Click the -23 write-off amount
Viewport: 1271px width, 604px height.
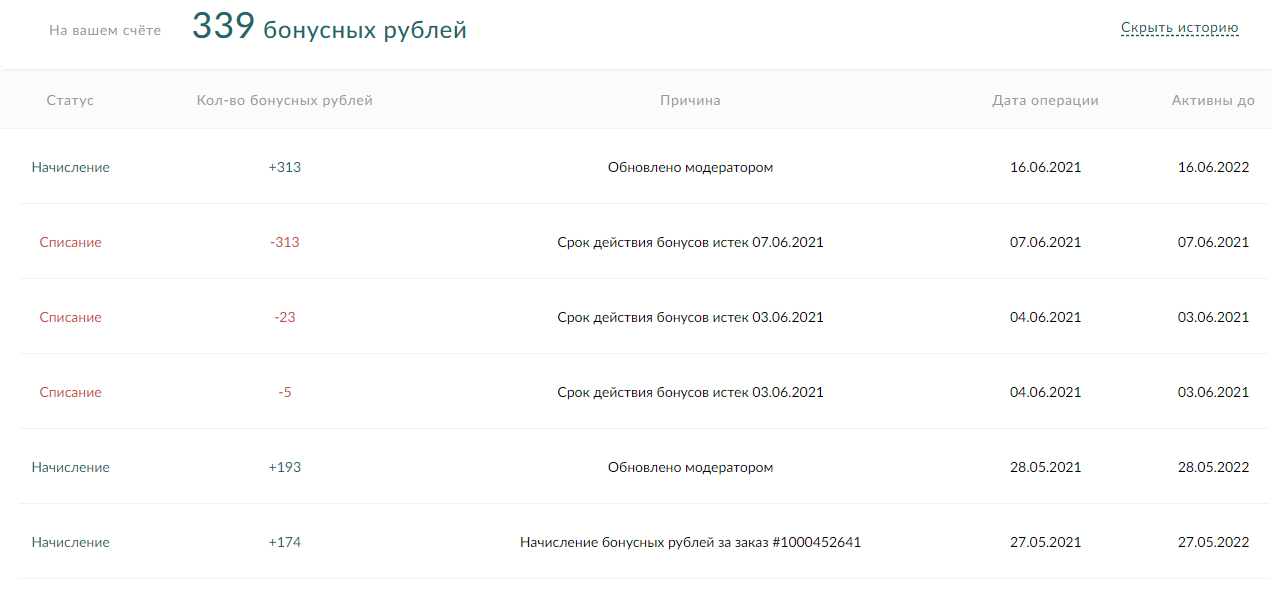[x=285, y=317]
